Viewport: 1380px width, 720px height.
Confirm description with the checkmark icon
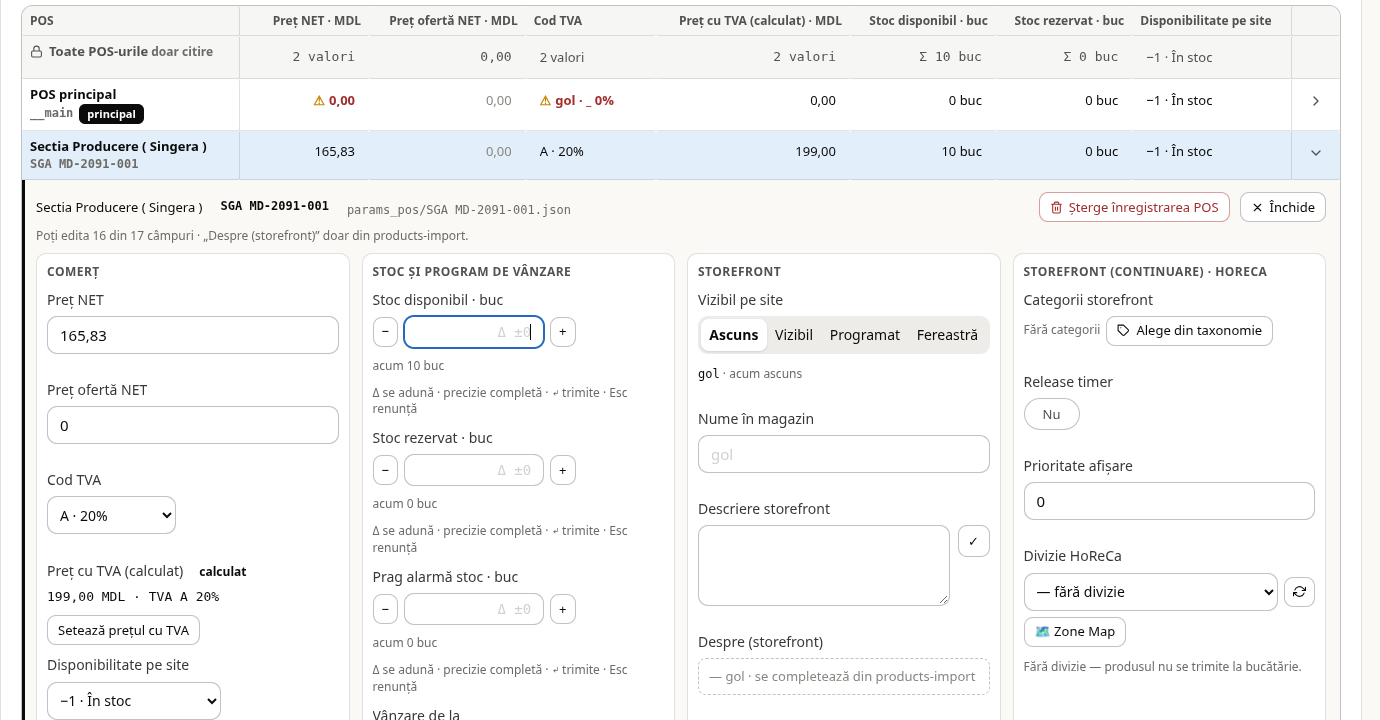click(x=973, y=541)
